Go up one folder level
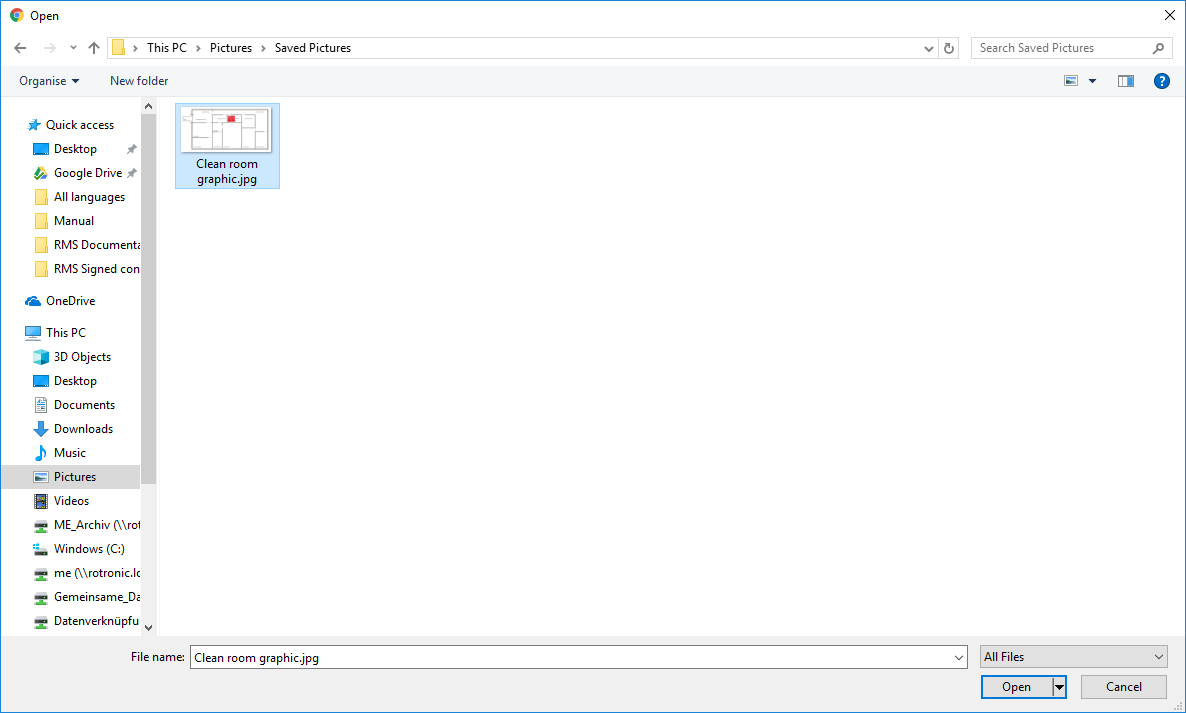The height and width of the screenshot is (713, 1186). (94, 48)
